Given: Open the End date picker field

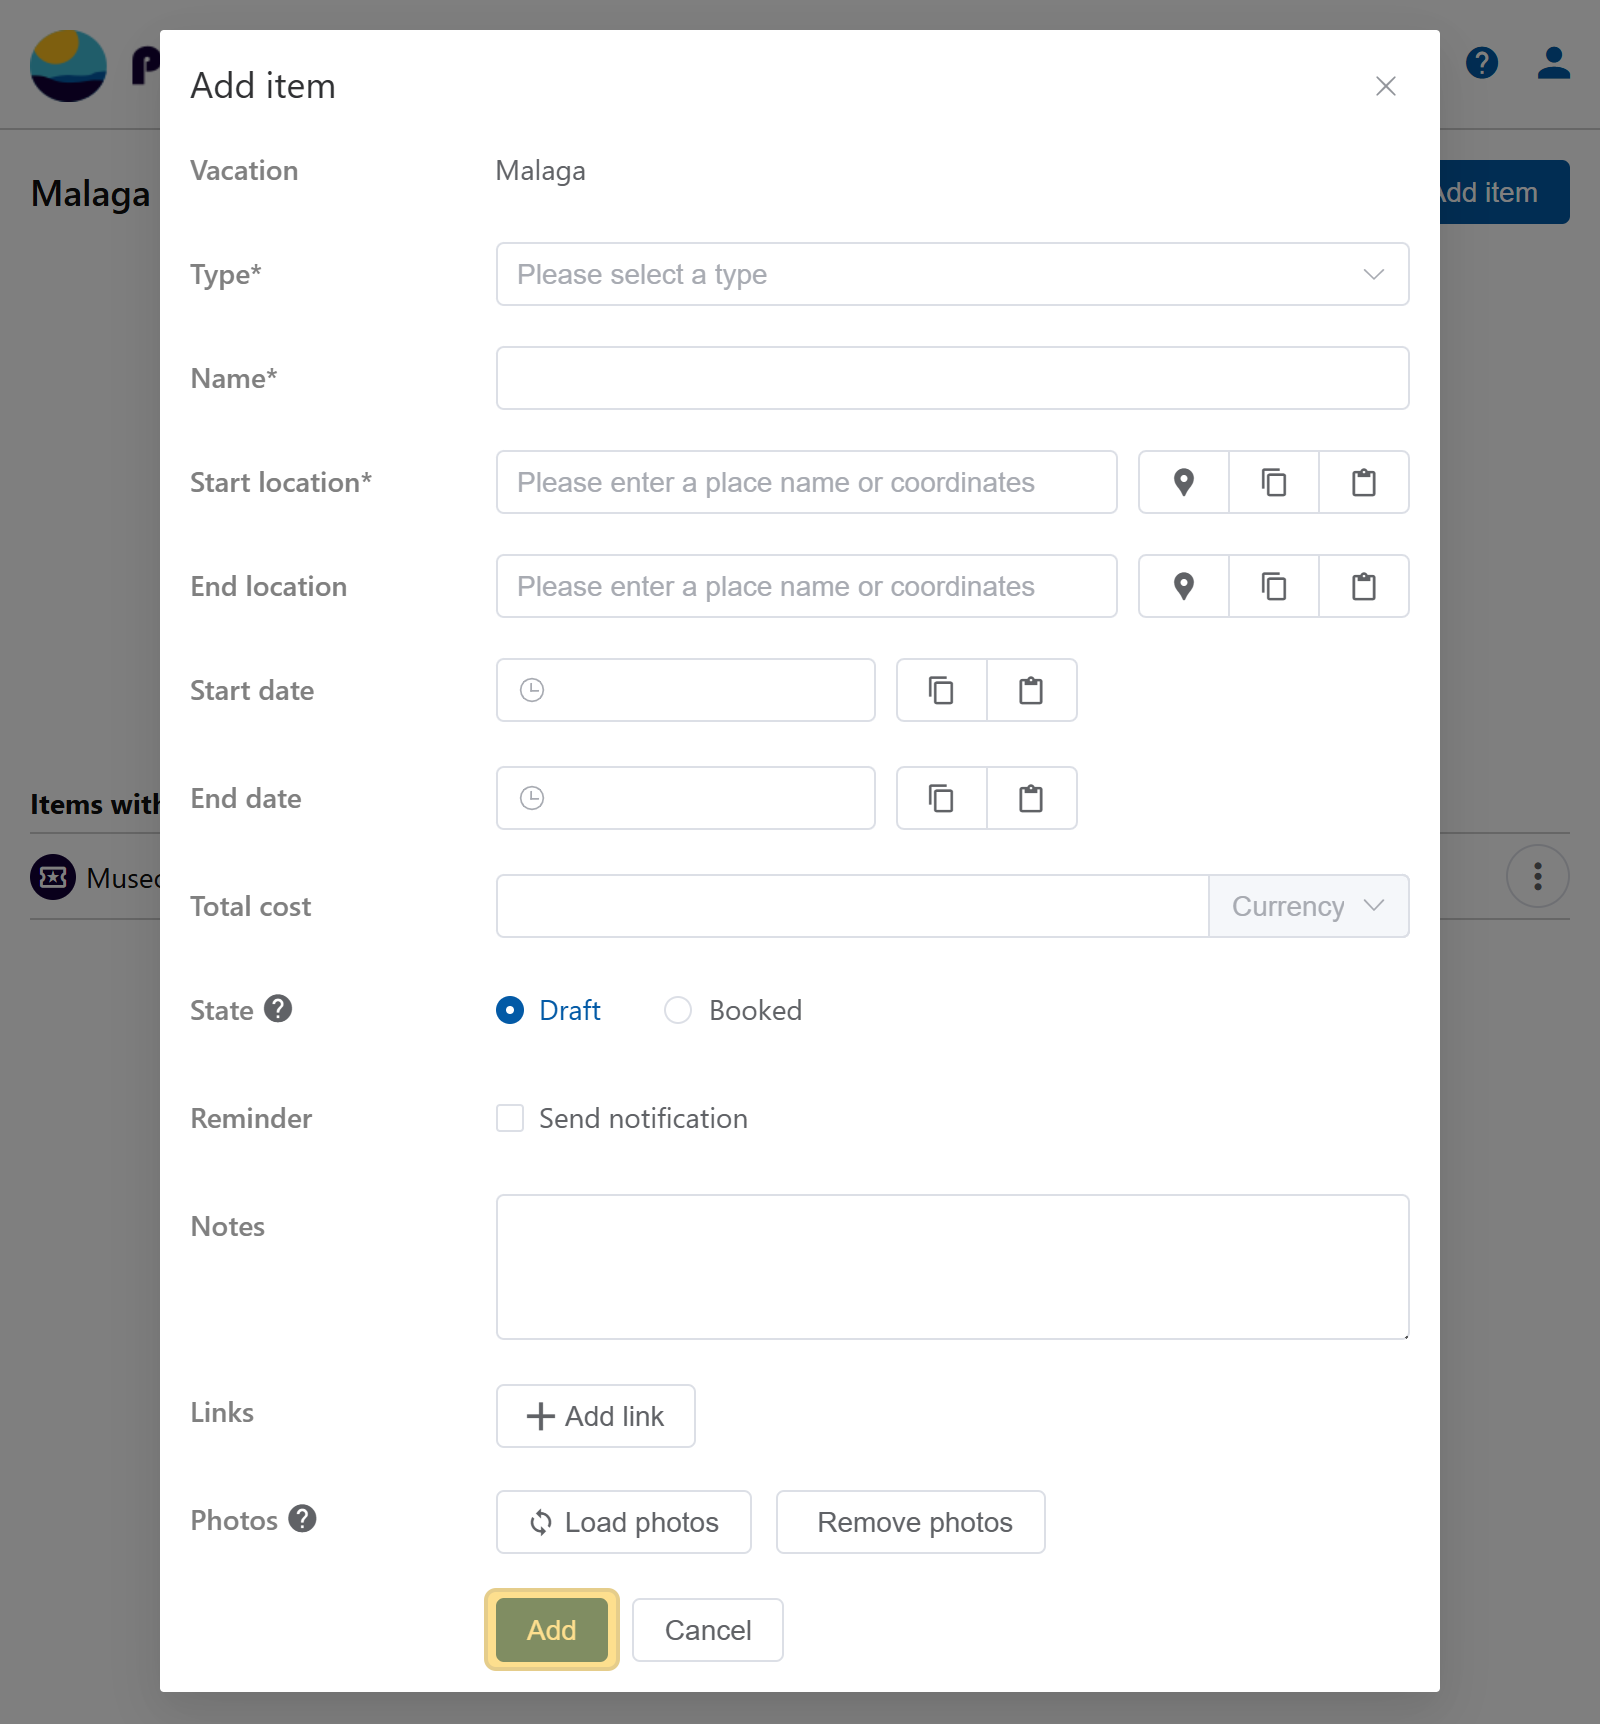Looking at the screenshot, I should (x=685, y=798).
